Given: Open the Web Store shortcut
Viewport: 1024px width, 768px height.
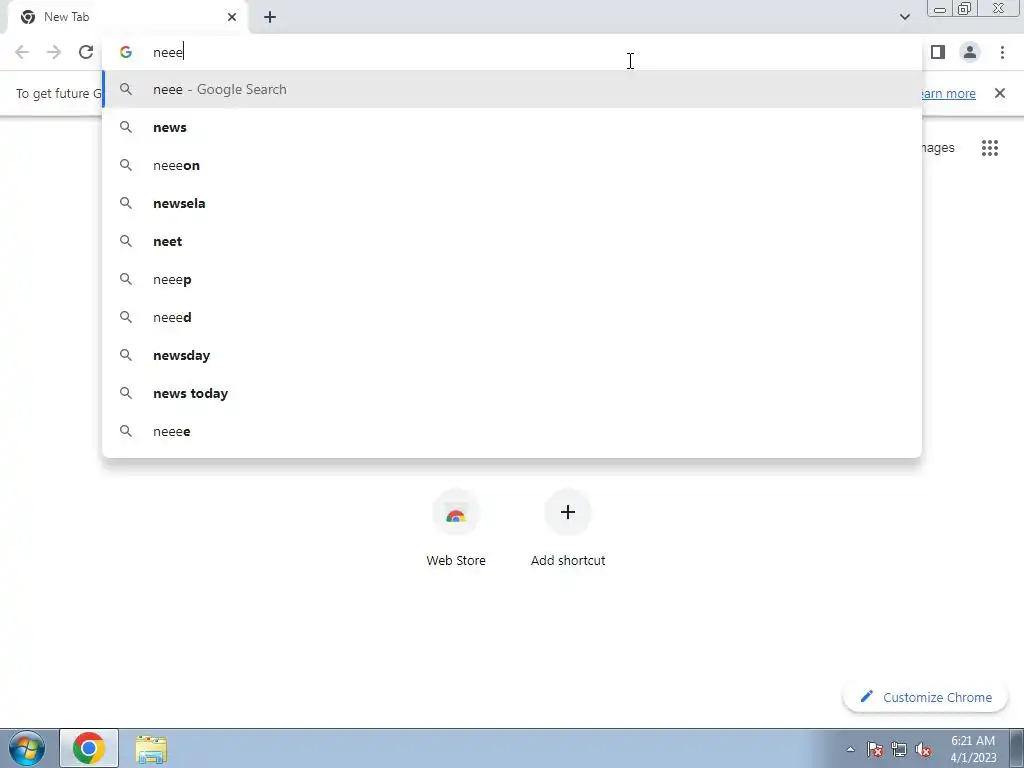Looking at the screenshot, I should point(456,530).
